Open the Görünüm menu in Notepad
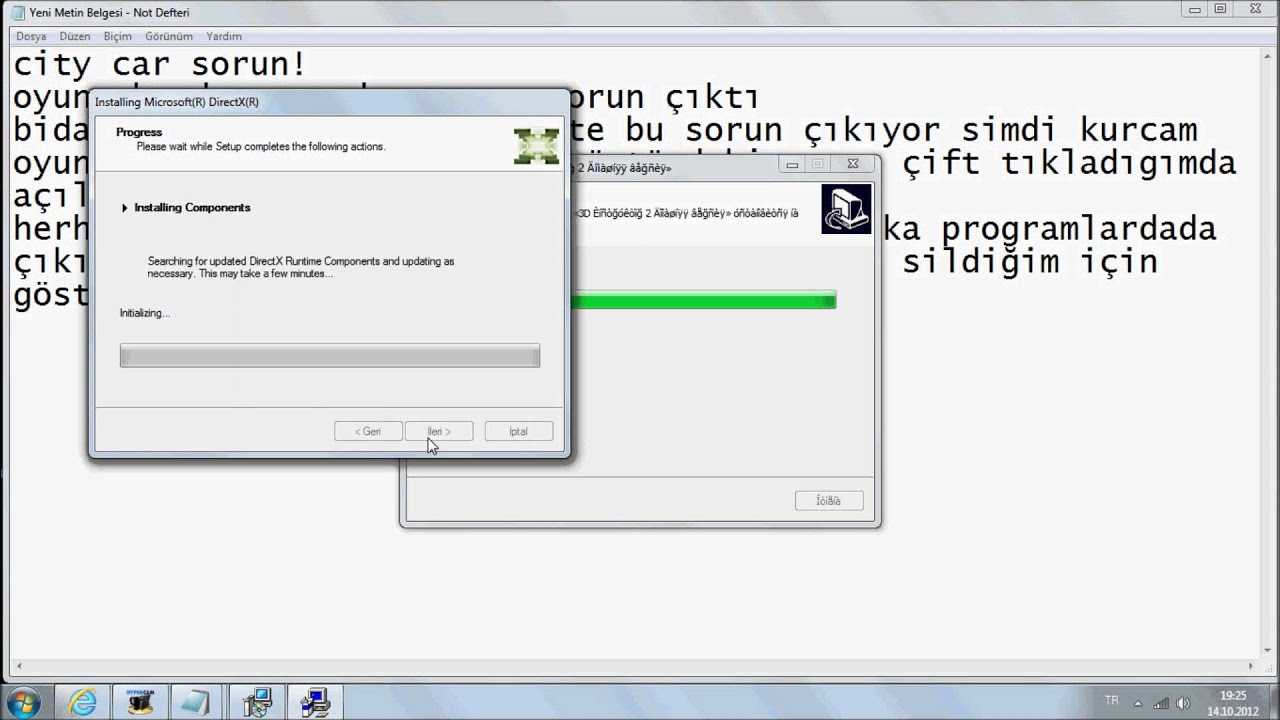 [x=169, y=36]
